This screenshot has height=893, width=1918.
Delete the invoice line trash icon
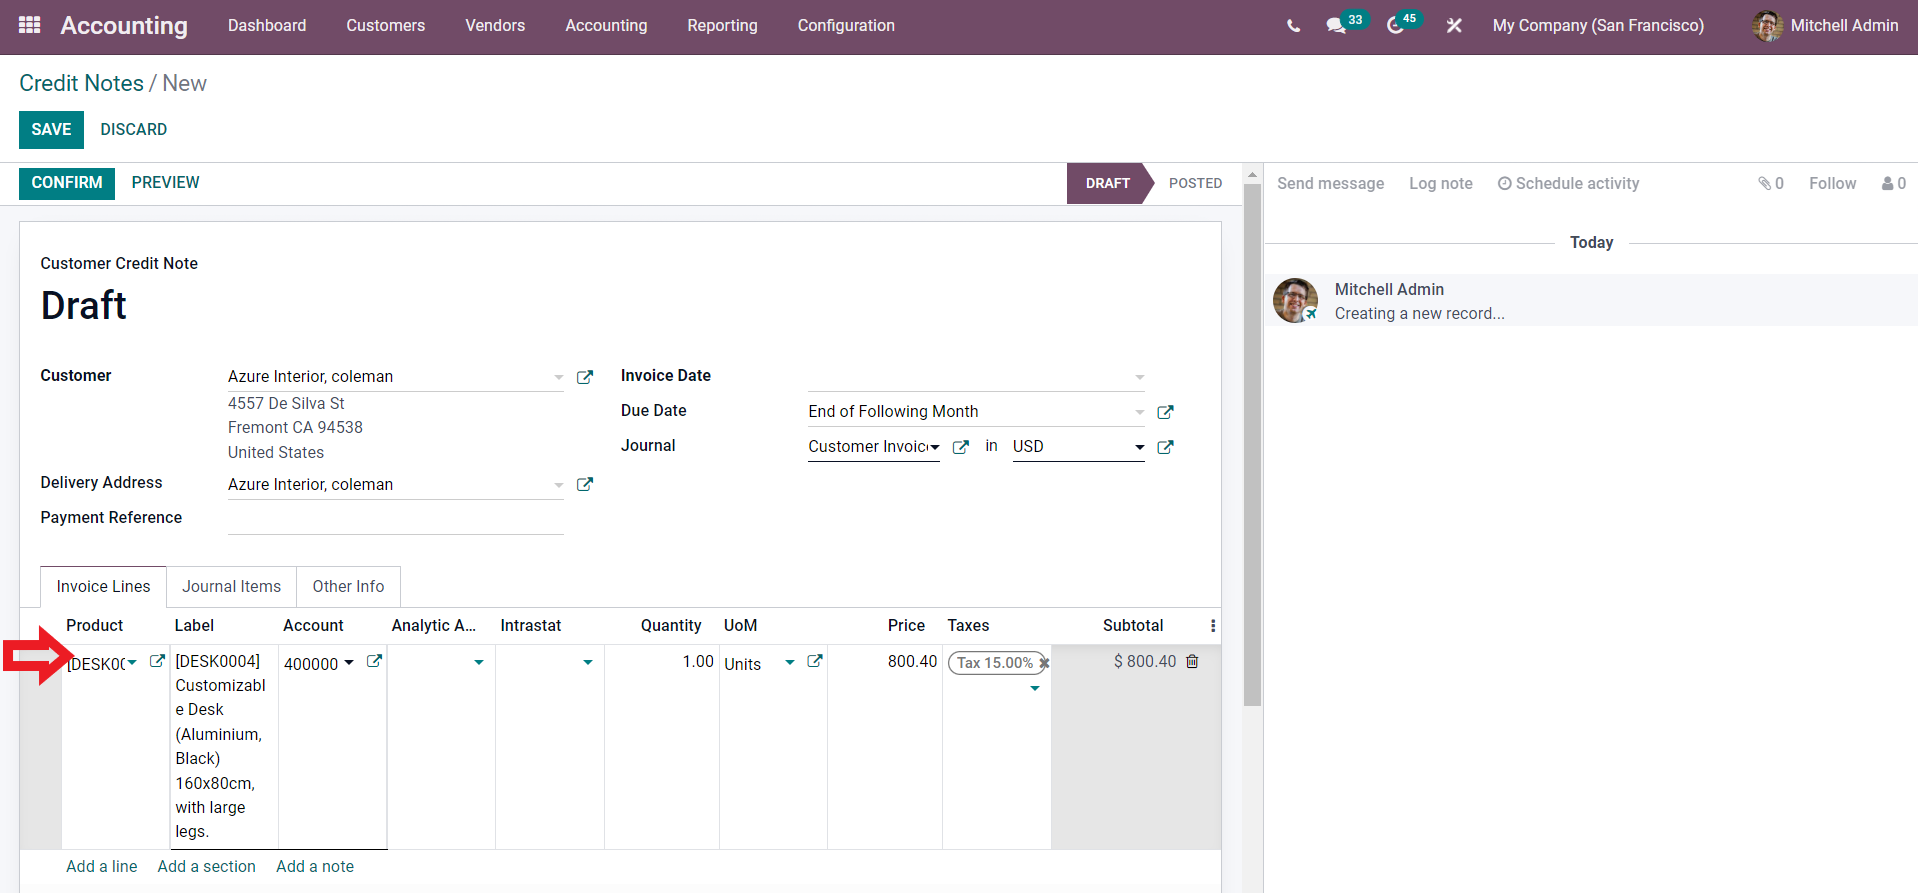[x=1192, y=661]
